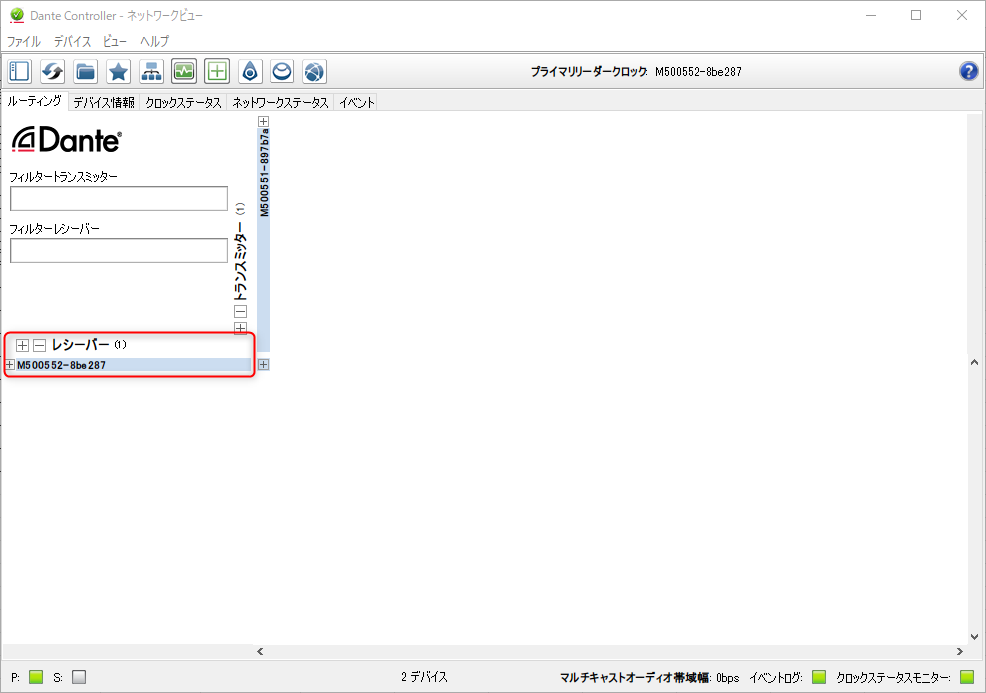Screen dimensions: 986x693
Task: Click the 2 デバイス status bar text
Action: (x=424, y=677)
